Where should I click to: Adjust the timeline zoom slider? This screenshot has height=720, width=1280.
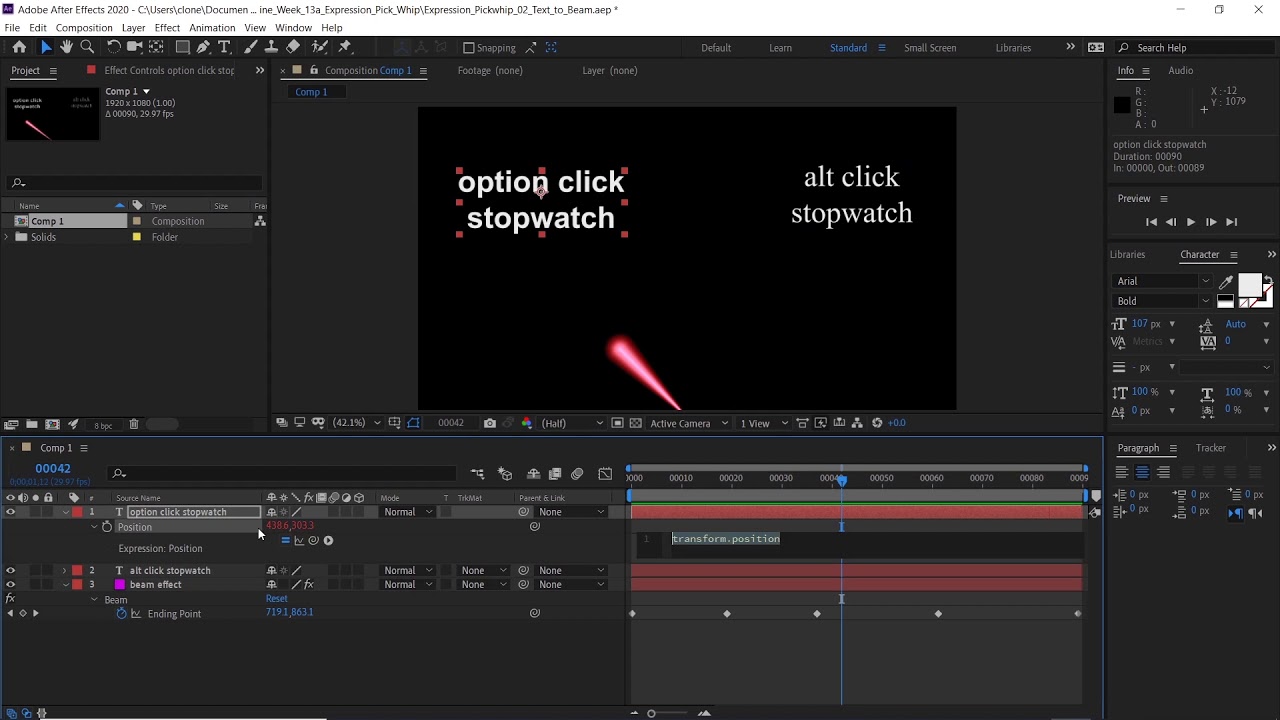coord(652,713)
